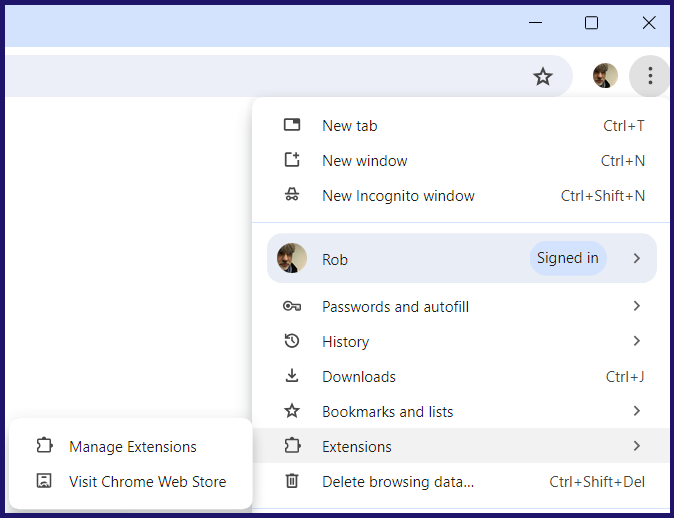Click the trash icon for Delete browsing data

pos(292,481)
